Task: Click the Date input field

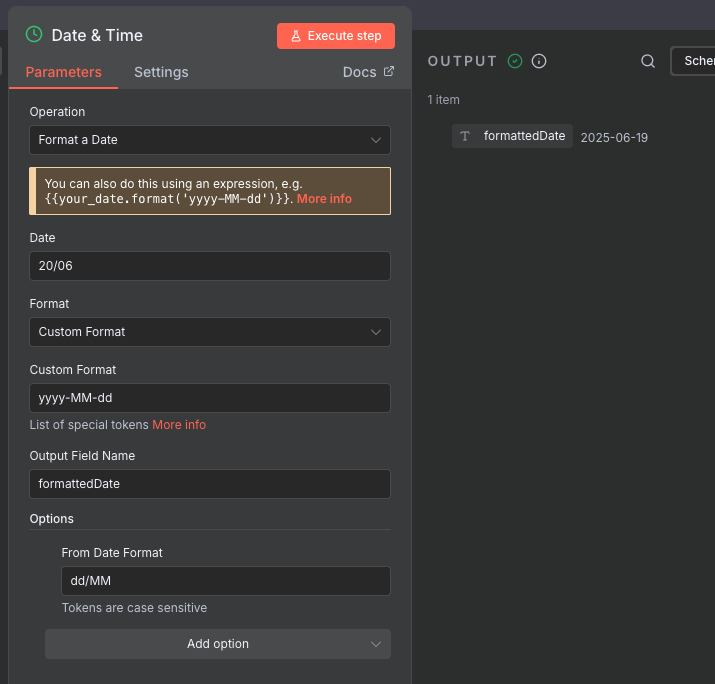Action: (210, 266)
